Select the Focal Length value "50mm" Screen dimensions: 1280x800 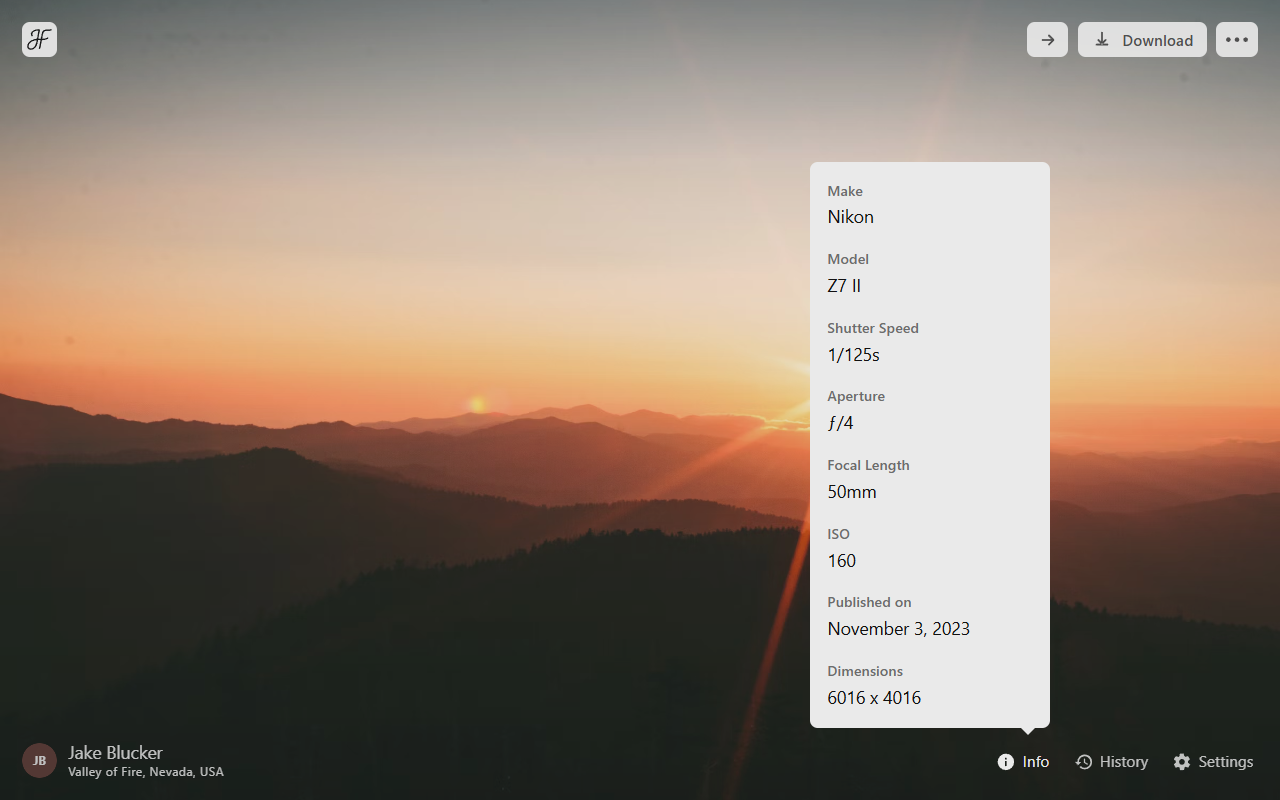[852, 492]
